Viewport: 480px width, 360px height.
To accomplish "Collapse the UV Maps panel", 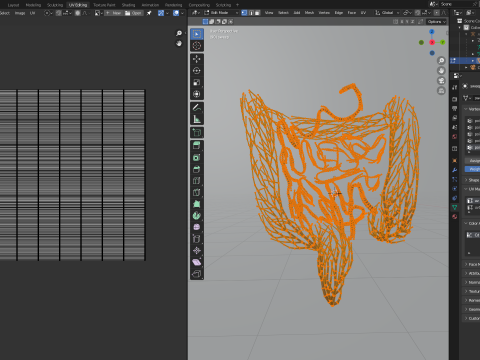I will click(x=472, y=189).
